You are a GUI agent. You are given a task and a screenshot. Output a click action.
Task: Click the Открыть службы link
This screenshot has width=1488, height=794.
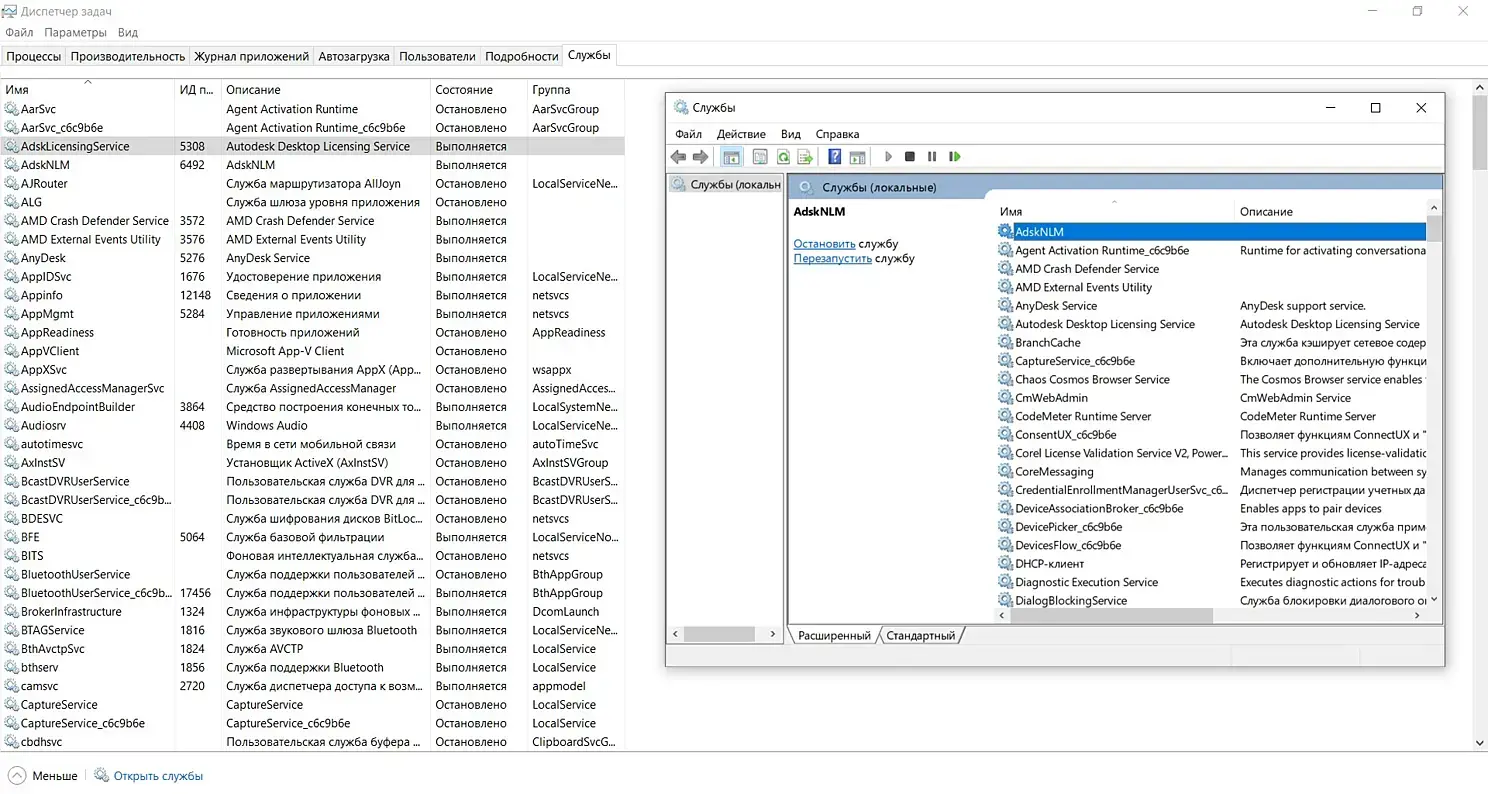pyautogui.click(x=157, y=776)
